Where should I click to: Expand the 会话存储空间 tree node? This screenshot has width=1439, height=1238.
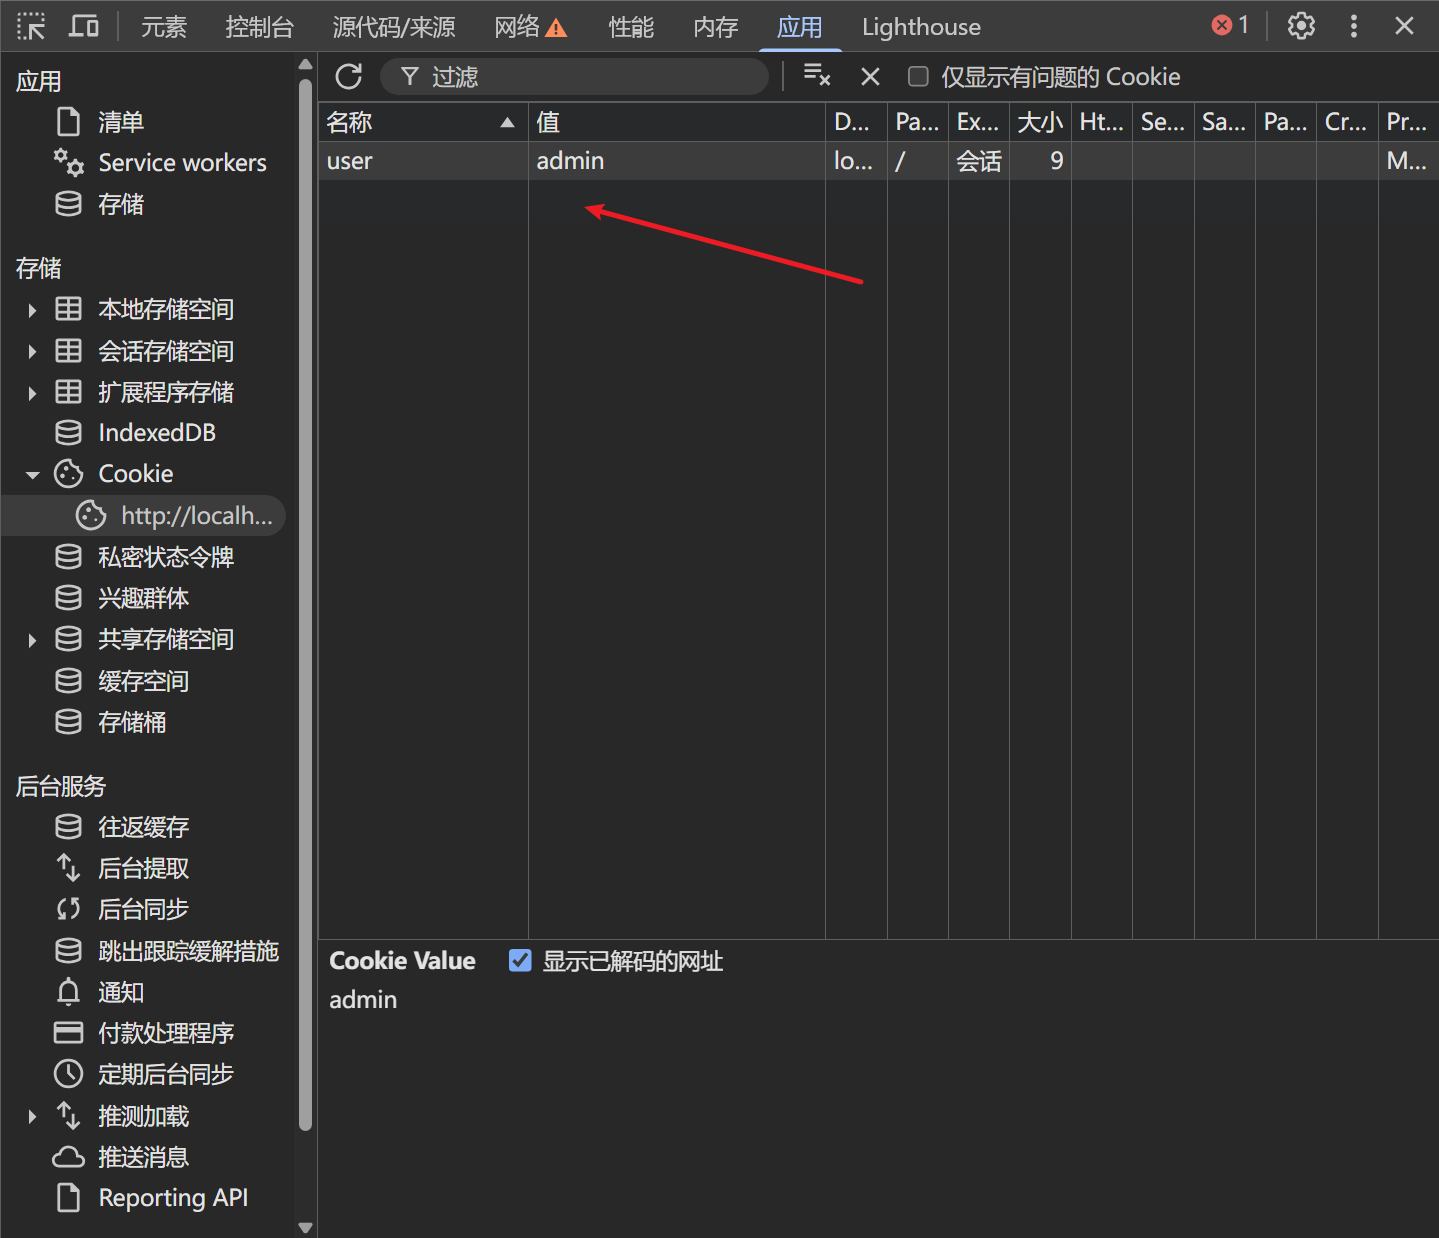coord(32,352)
